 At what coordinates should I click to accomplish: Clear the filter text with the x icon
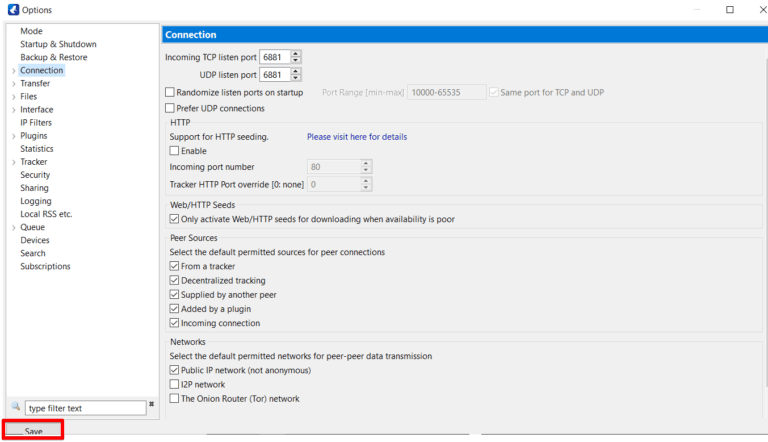[151, 404]
